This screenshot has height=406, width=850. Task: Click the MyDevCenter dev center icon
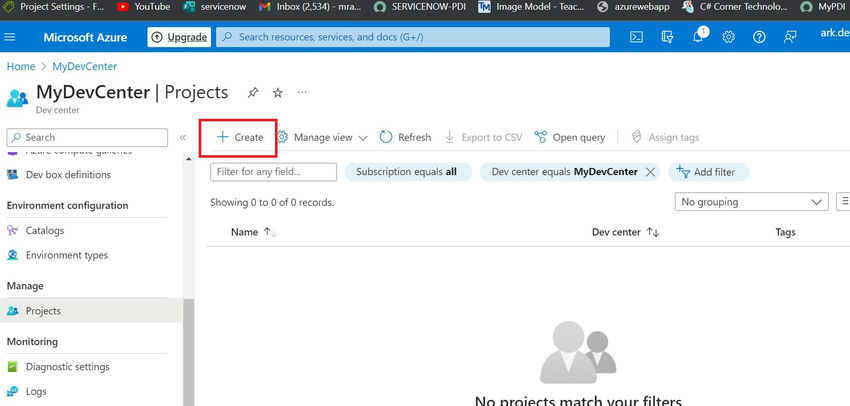tap(17, 98)
